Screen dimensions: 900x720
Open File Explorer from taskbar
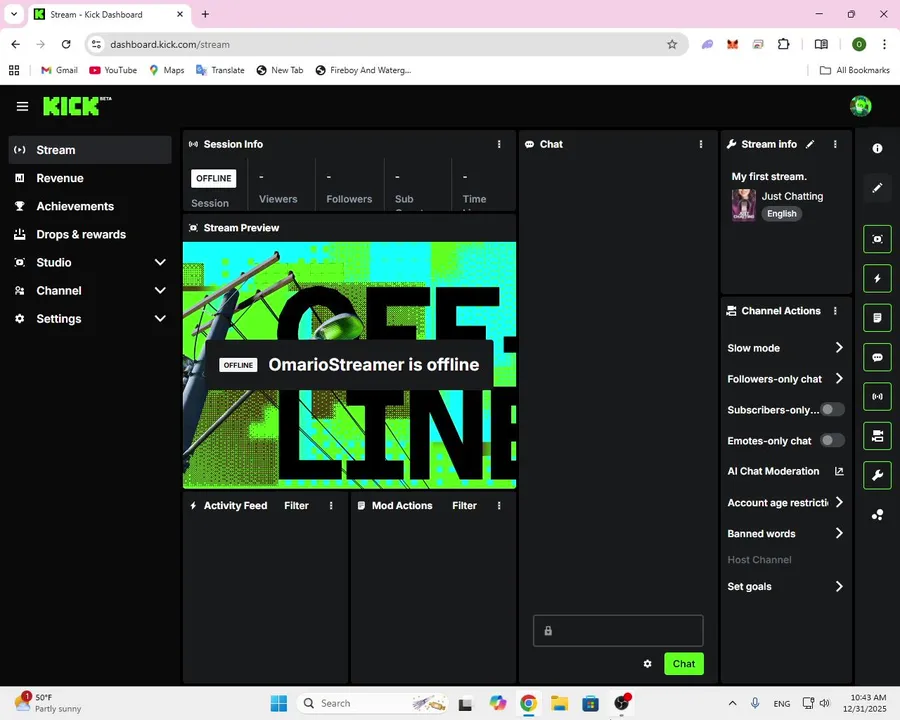click(559, 703)
